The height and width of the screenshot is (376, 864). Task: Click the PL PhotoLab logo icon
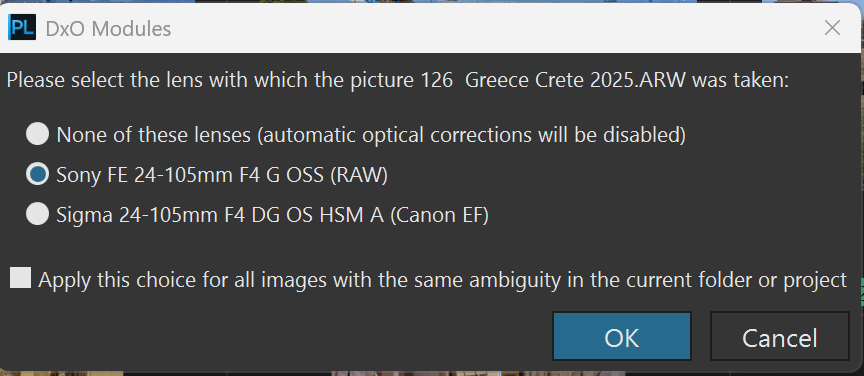[23, 28]
